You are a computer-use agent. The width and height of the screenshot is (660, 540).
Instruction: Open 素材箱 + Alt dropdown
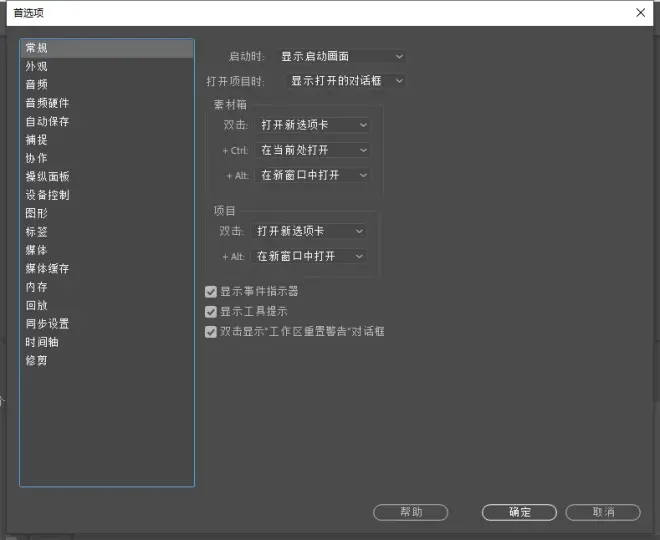[312, 175]
